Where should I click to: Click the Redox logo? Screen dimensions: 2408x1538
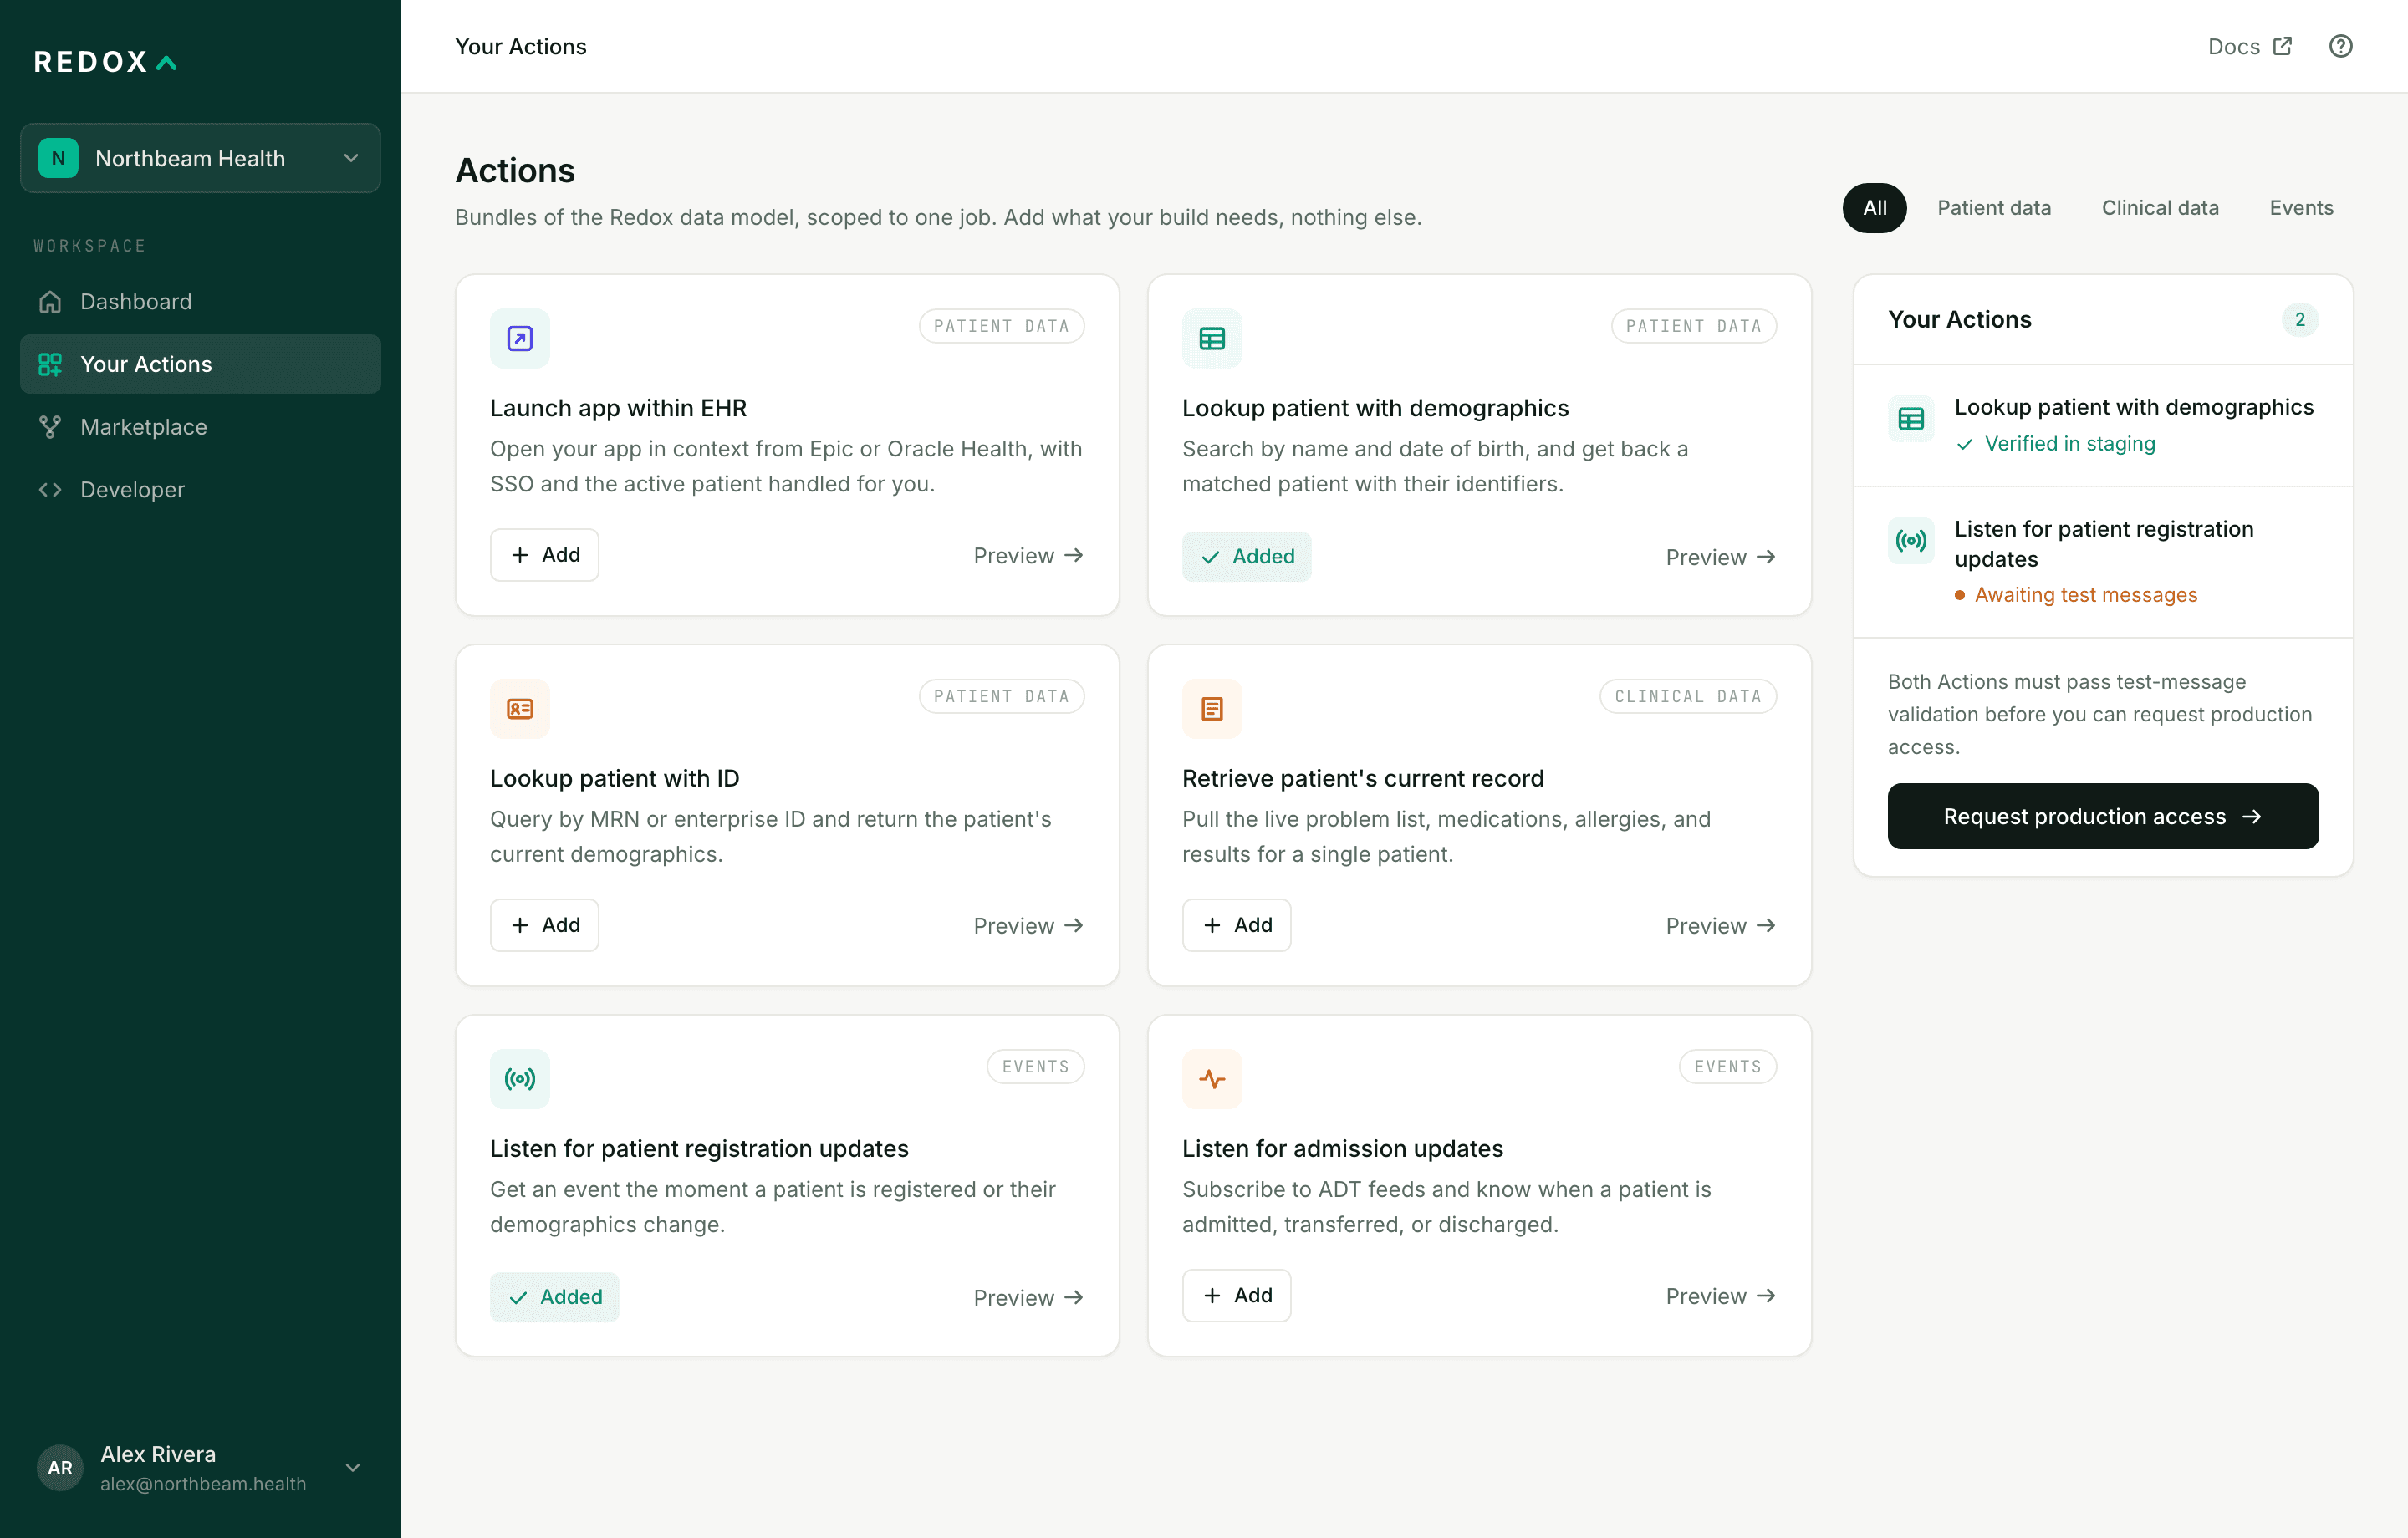click(x=106, y=62)
